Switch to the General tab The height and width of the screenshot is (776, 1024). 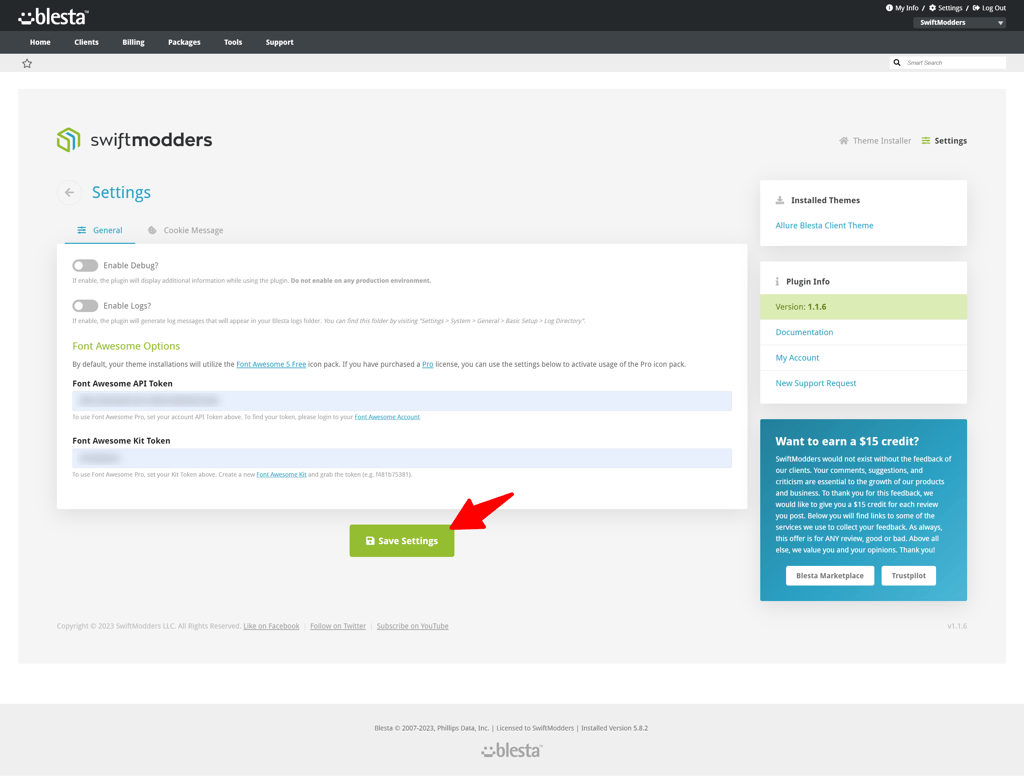click(100, 231)
